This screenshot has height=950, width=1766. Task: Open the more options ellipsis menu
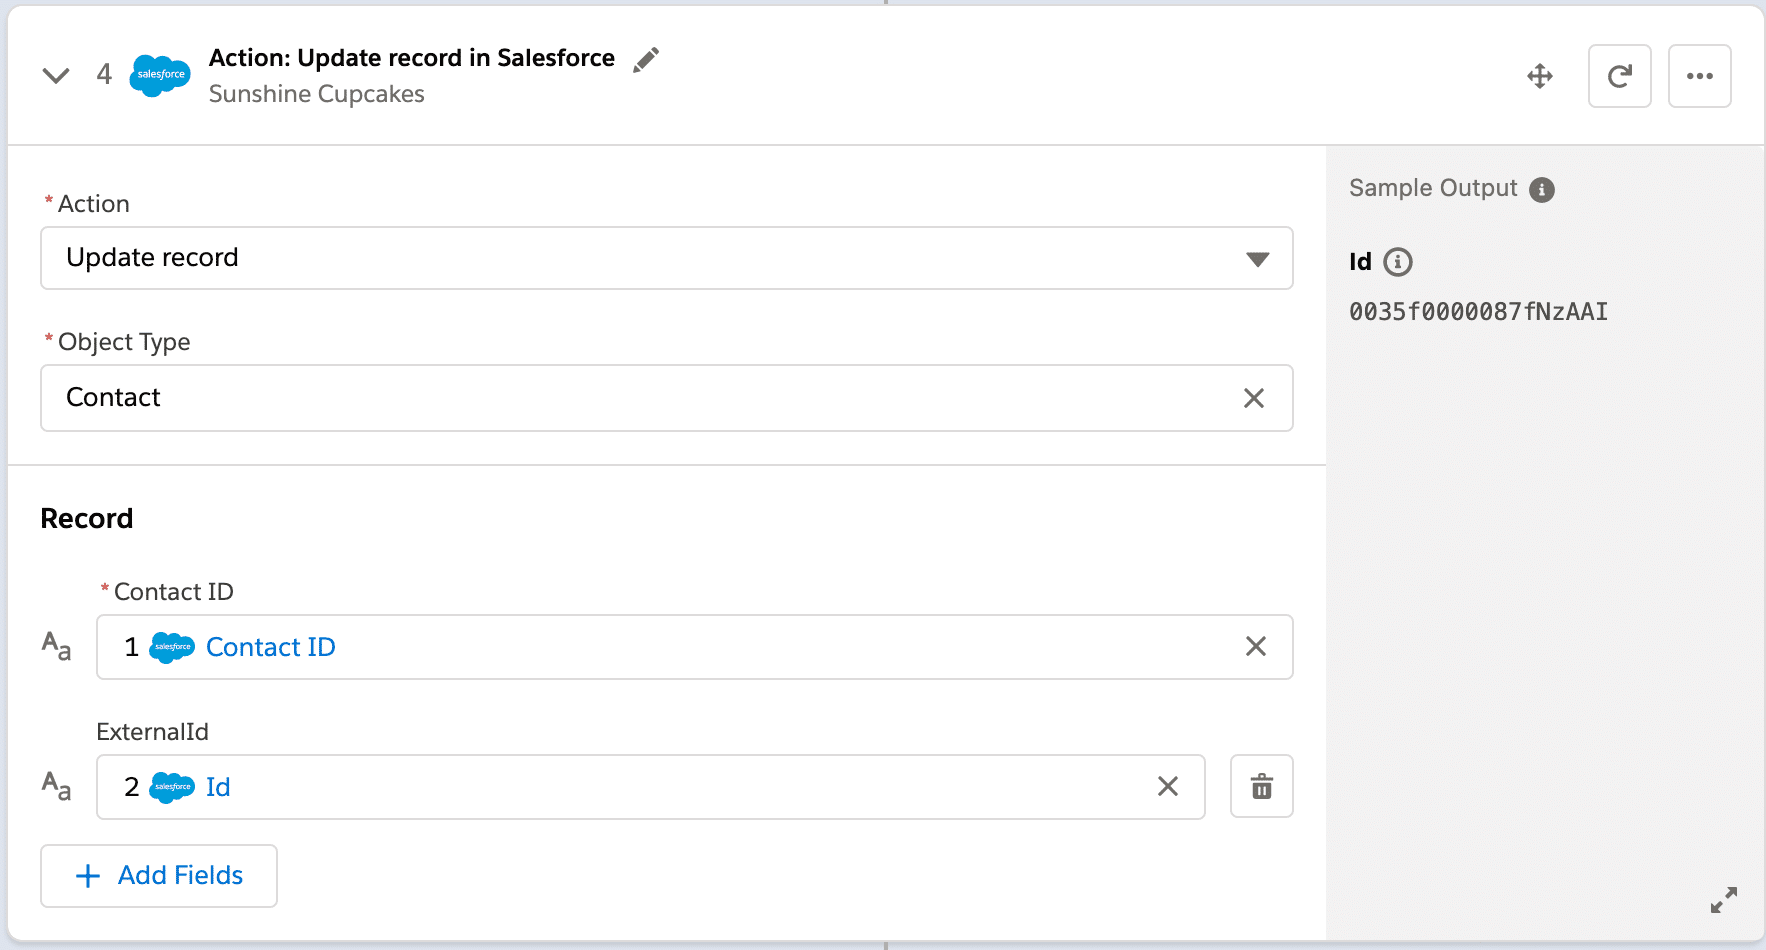[x=1699, y=75]
